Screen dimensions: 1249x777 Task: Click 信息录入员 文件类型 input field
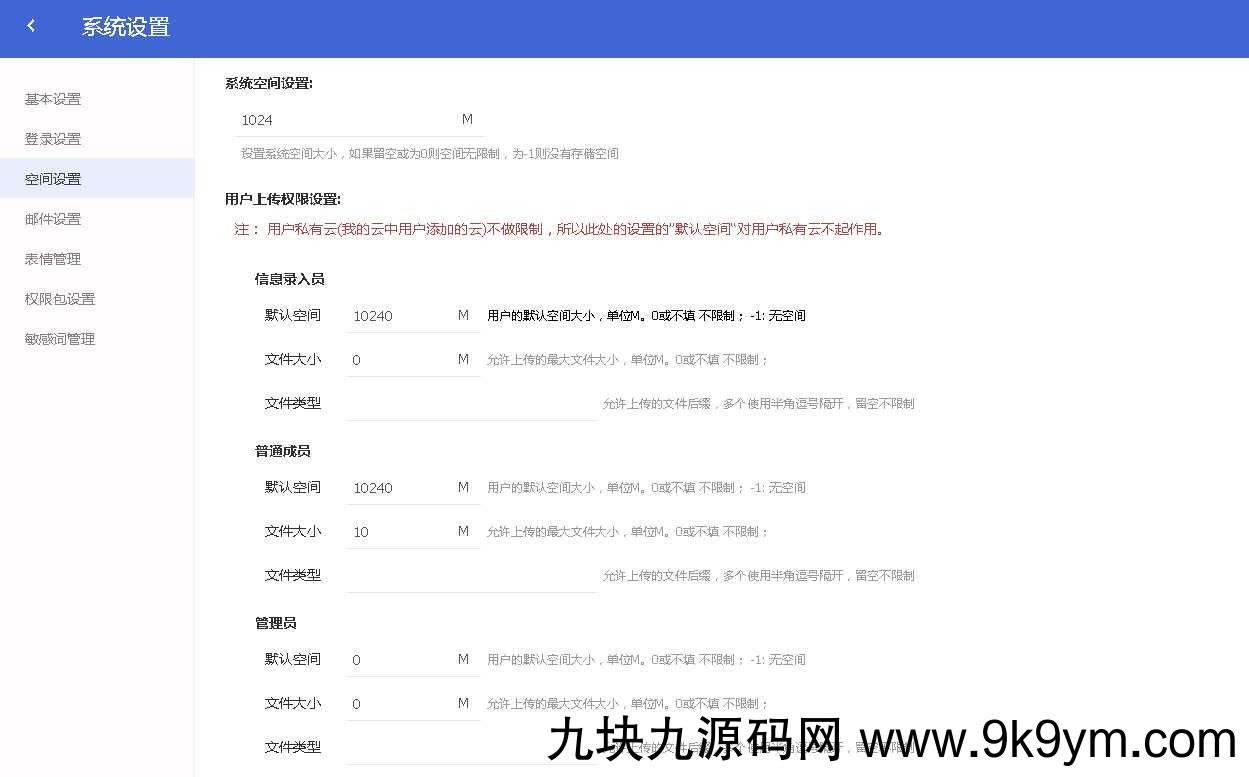470,404
